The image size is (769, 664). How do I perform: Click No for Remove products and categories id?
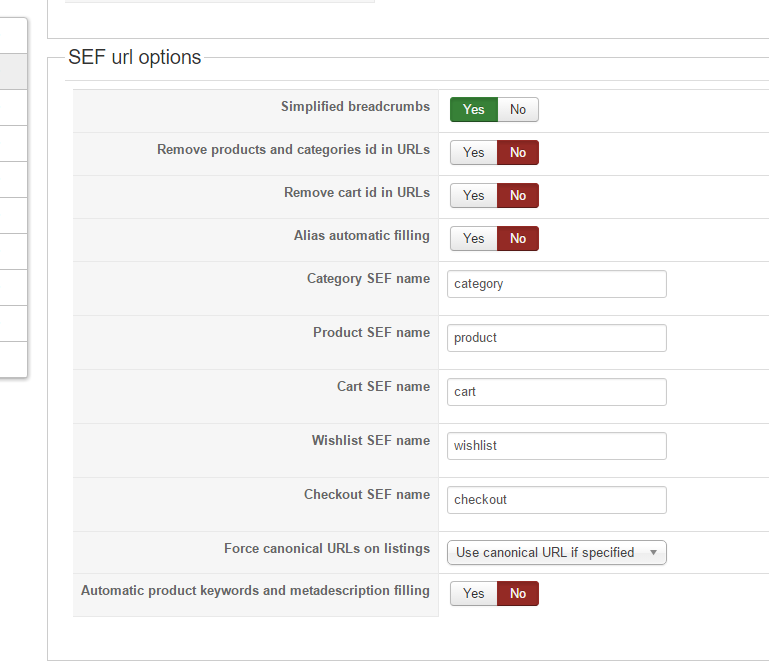tap(518, 152)
